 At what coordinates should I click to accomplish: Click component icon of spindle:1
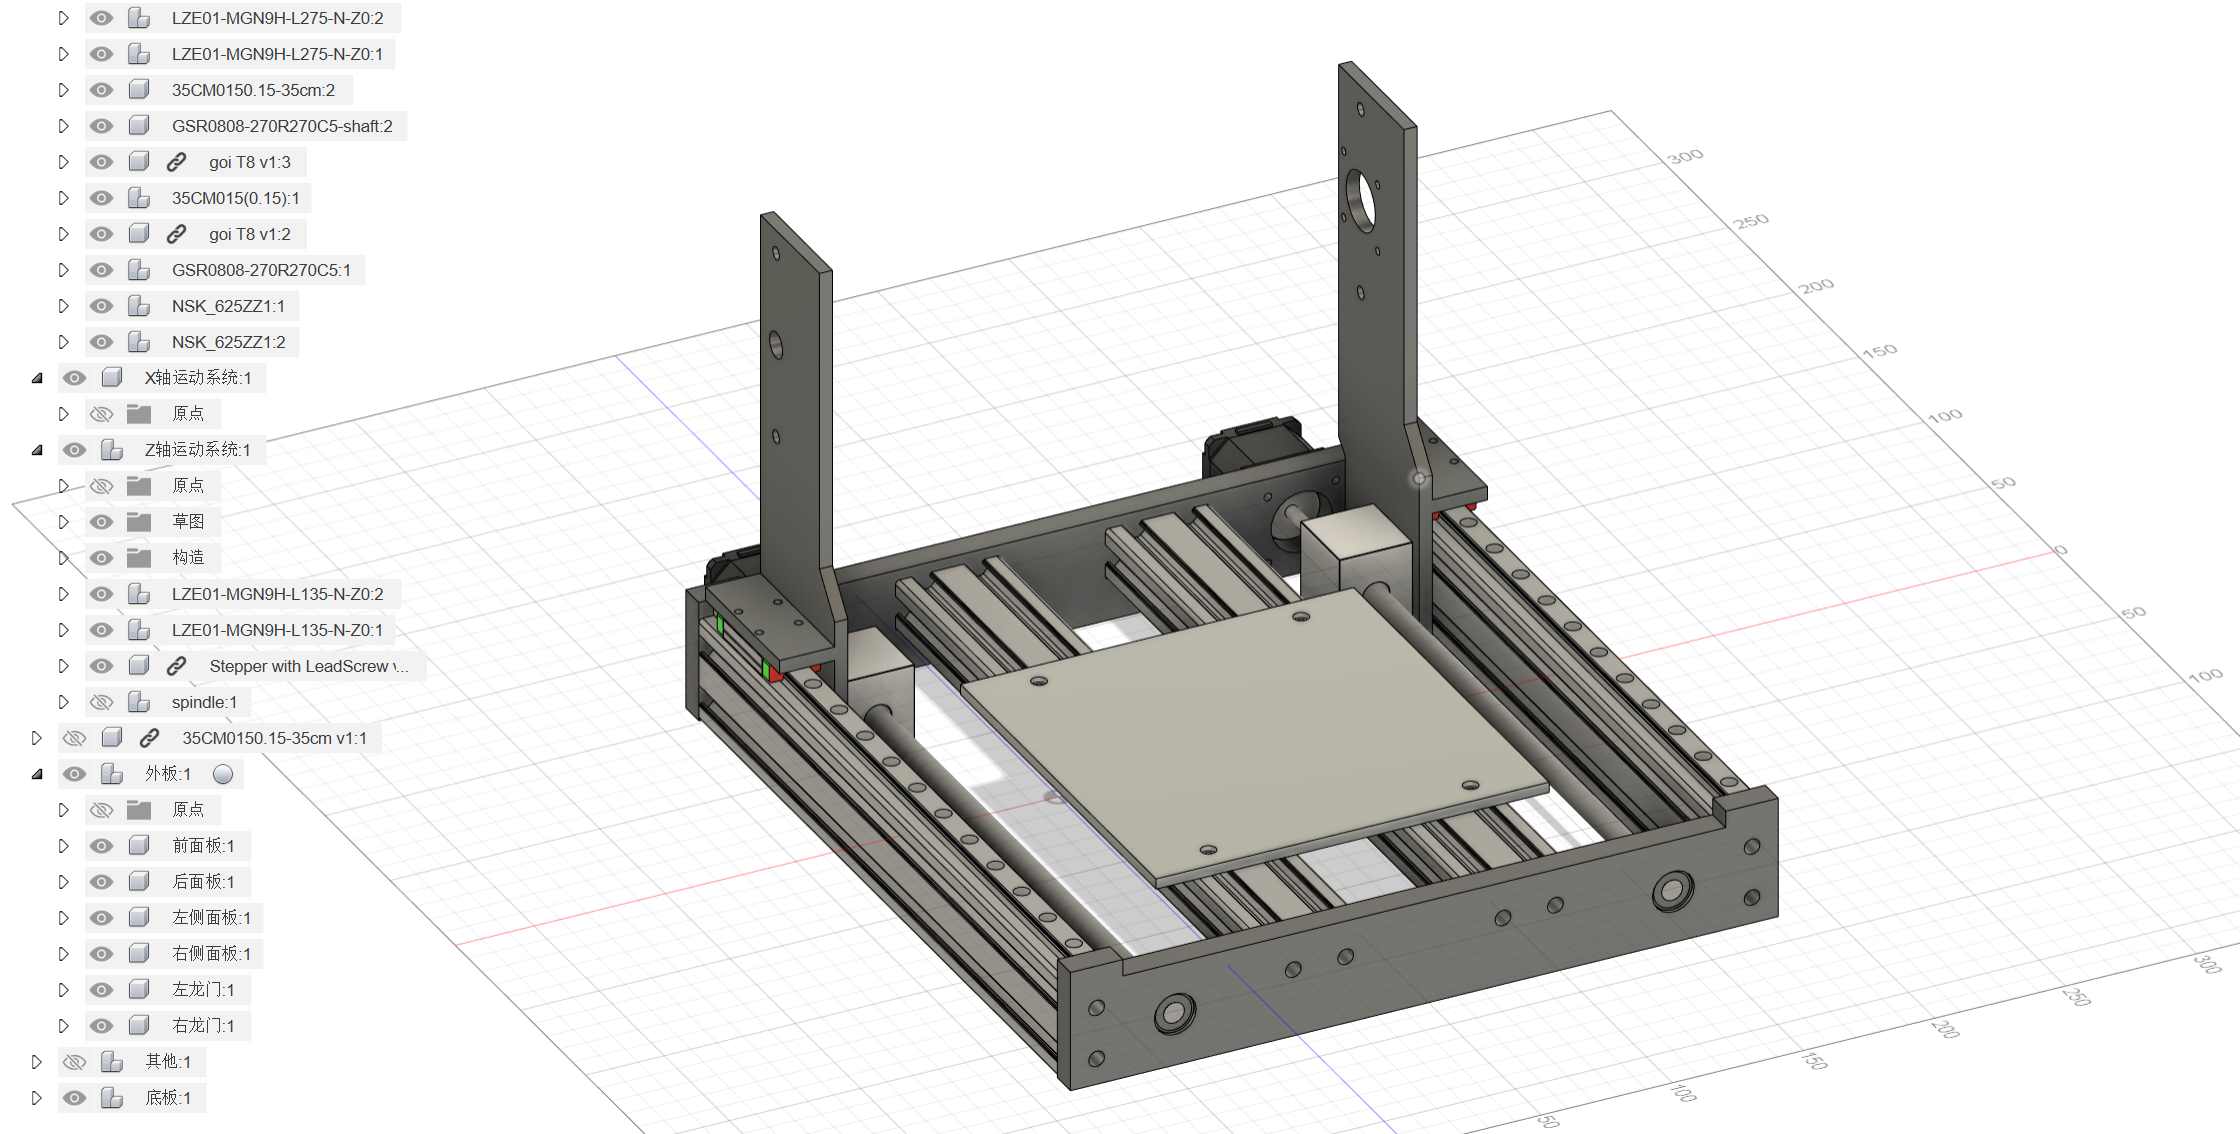[139, 702]
